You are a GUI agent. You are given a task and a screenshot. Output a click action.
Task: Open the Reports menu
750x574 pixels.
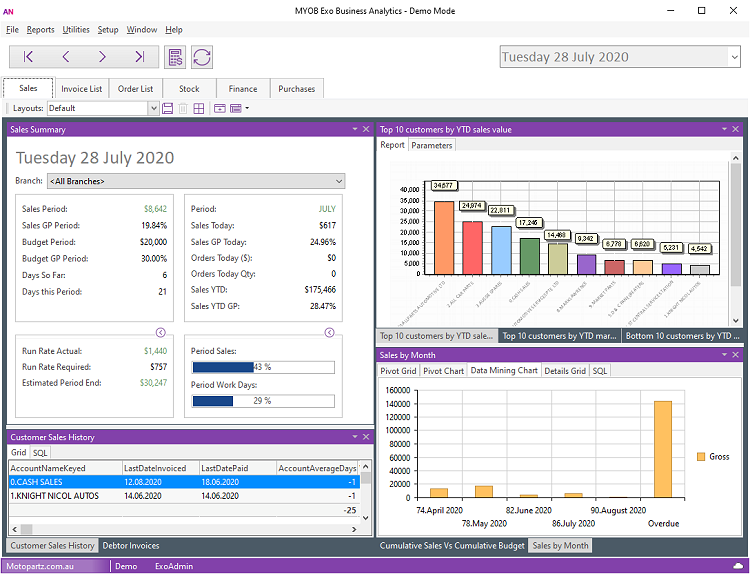(40, 30)
